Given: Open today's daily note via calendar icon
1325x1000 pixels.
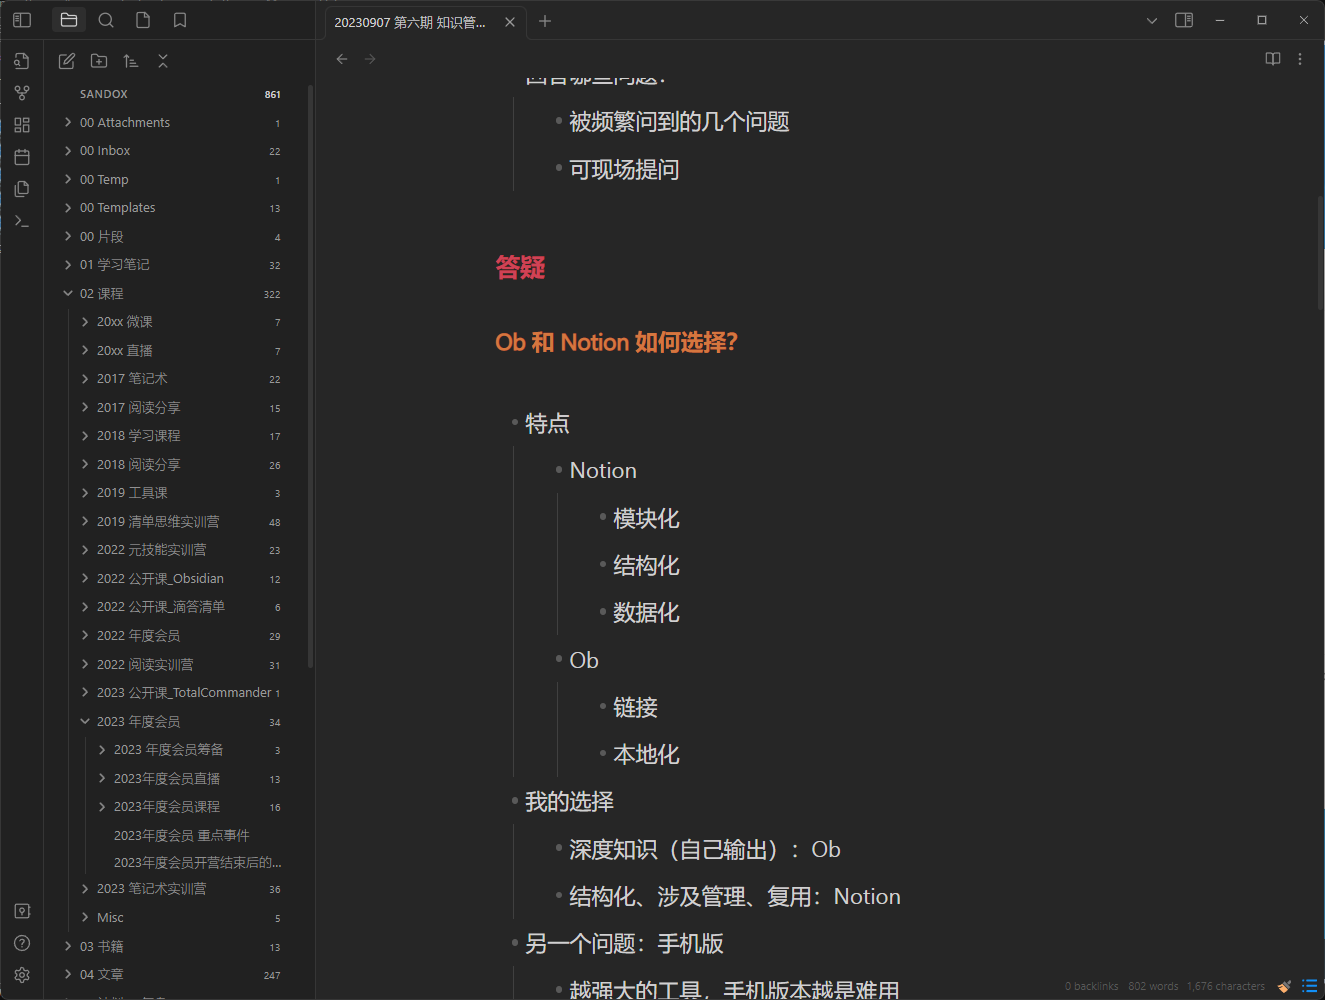Looking at the screenshot, I should pos(22,157).
